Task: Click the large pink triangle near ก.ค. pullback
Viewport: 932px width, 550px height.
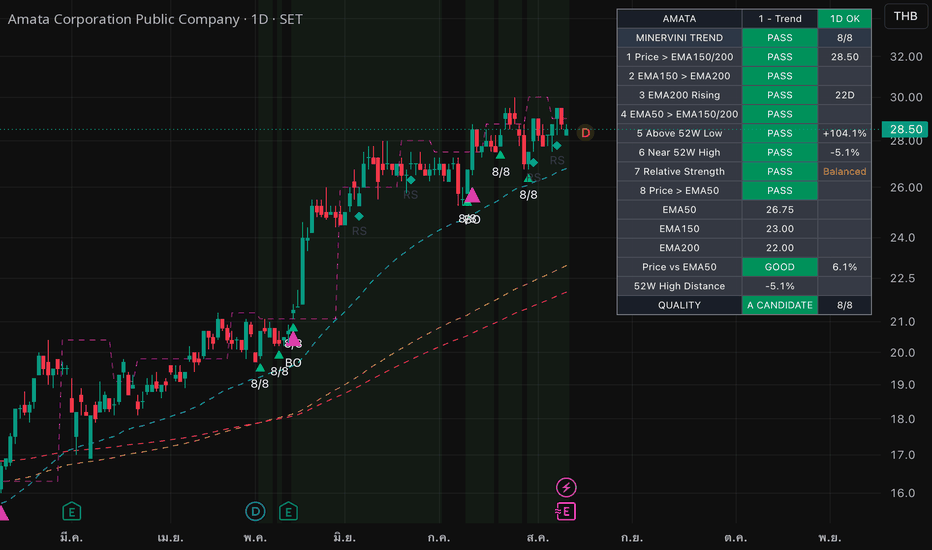Action: tap(472, 195)
